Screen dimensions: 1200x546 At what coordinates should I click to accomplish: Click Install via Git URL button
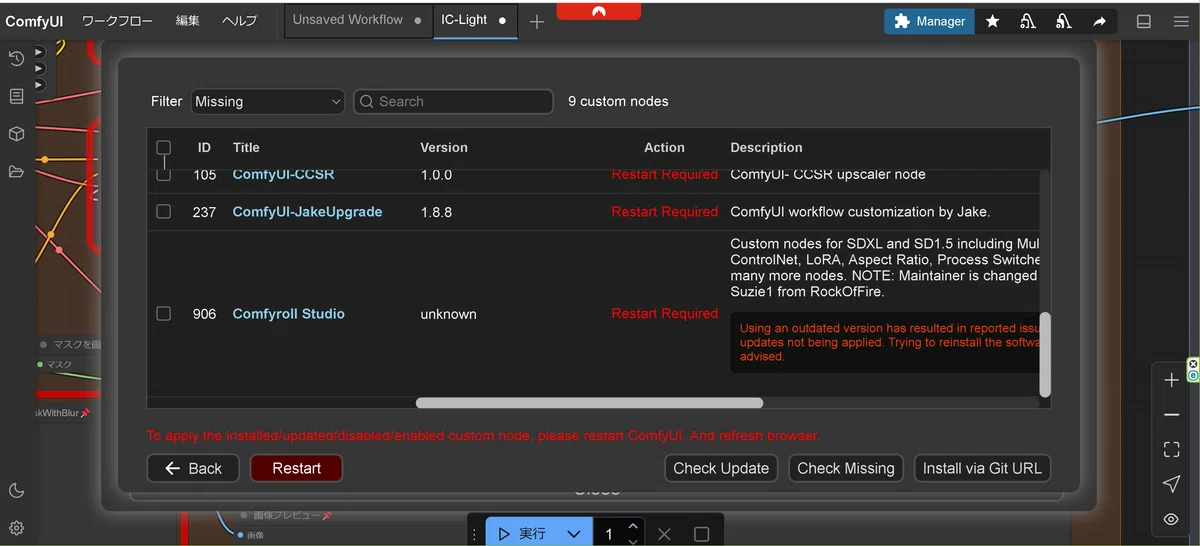click(x=982, y=468)
